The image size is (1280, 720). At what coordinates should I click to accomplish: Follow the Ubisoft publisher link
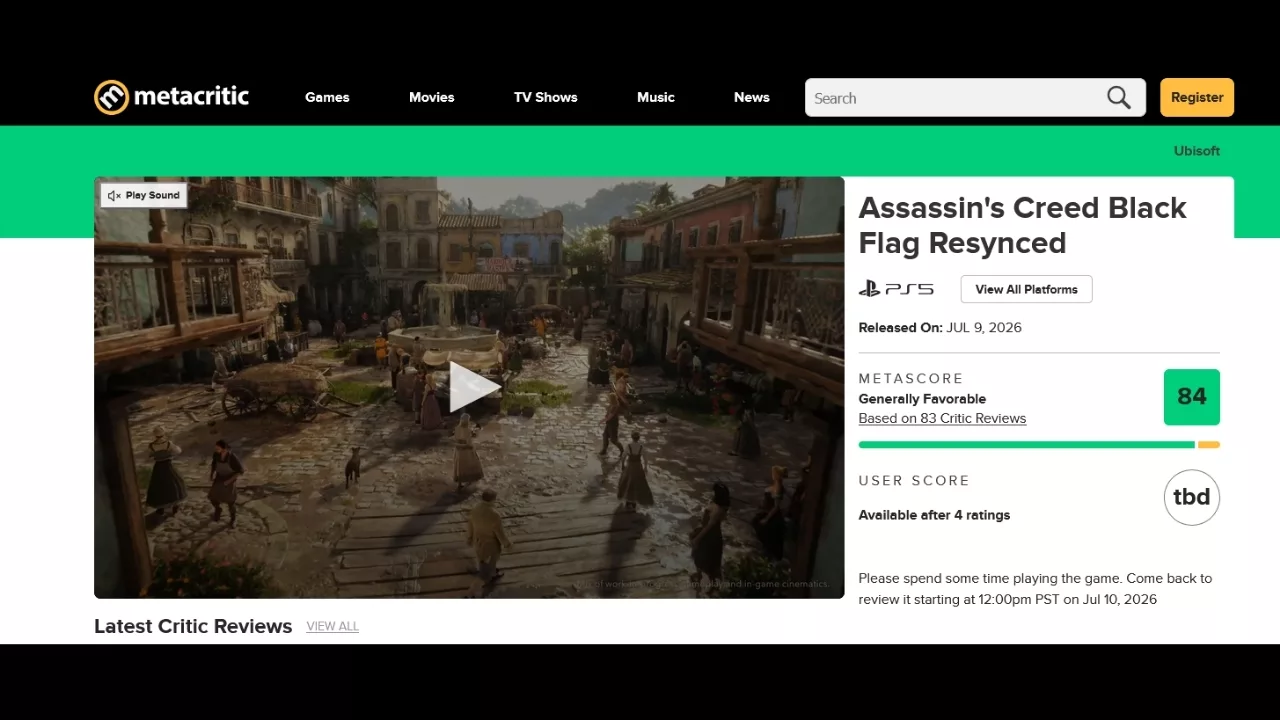pos(1197,151)
